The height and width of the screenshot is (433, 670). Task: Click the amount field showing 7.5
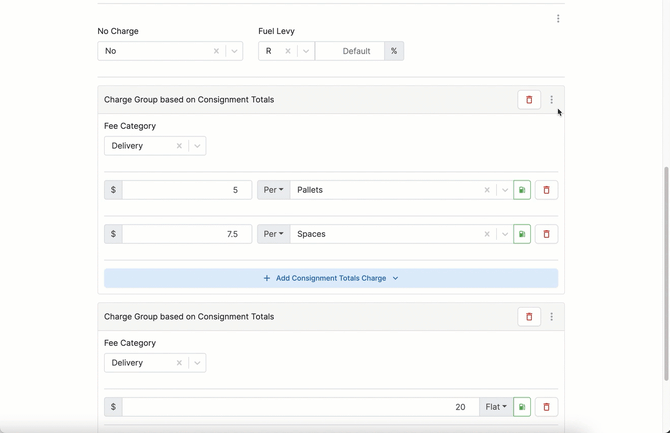185,234
